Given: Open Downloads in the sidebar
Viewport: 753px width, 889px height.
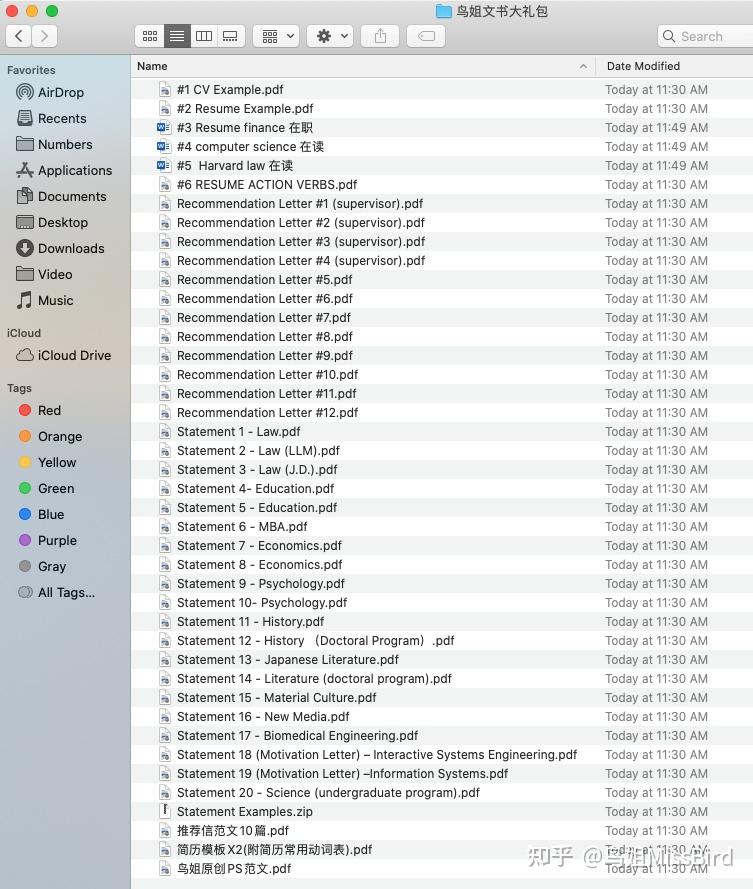Looking at the screenshot, I should point(60,249).
